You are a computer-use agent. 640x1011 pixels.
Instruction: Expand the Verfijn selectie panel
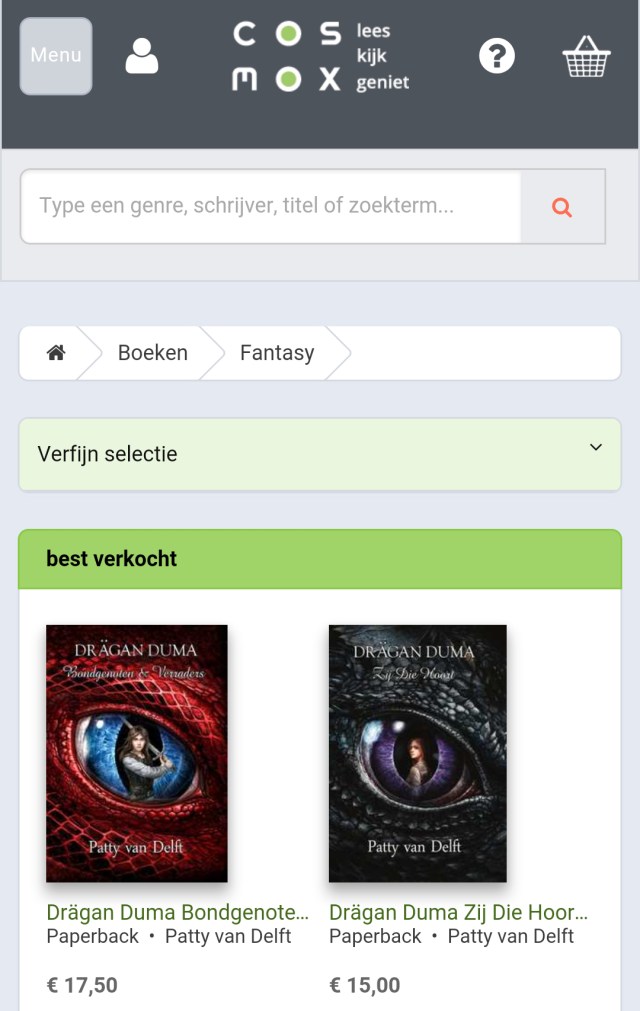[320, 455]
